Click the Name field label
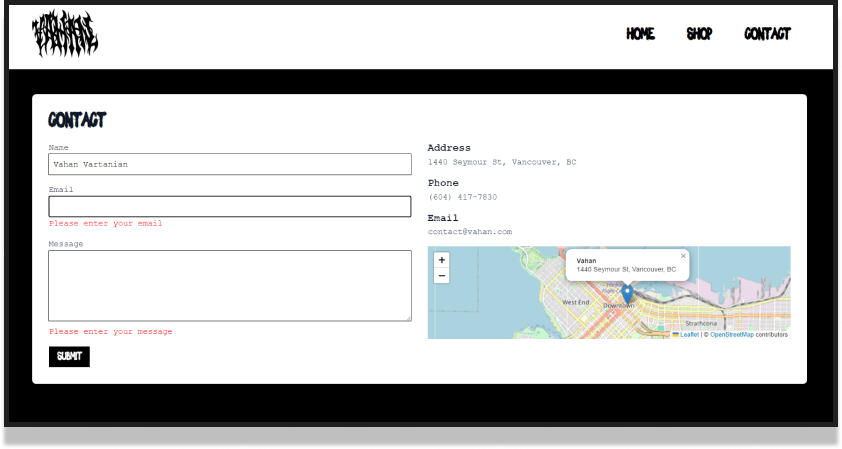 click(59, 147)
